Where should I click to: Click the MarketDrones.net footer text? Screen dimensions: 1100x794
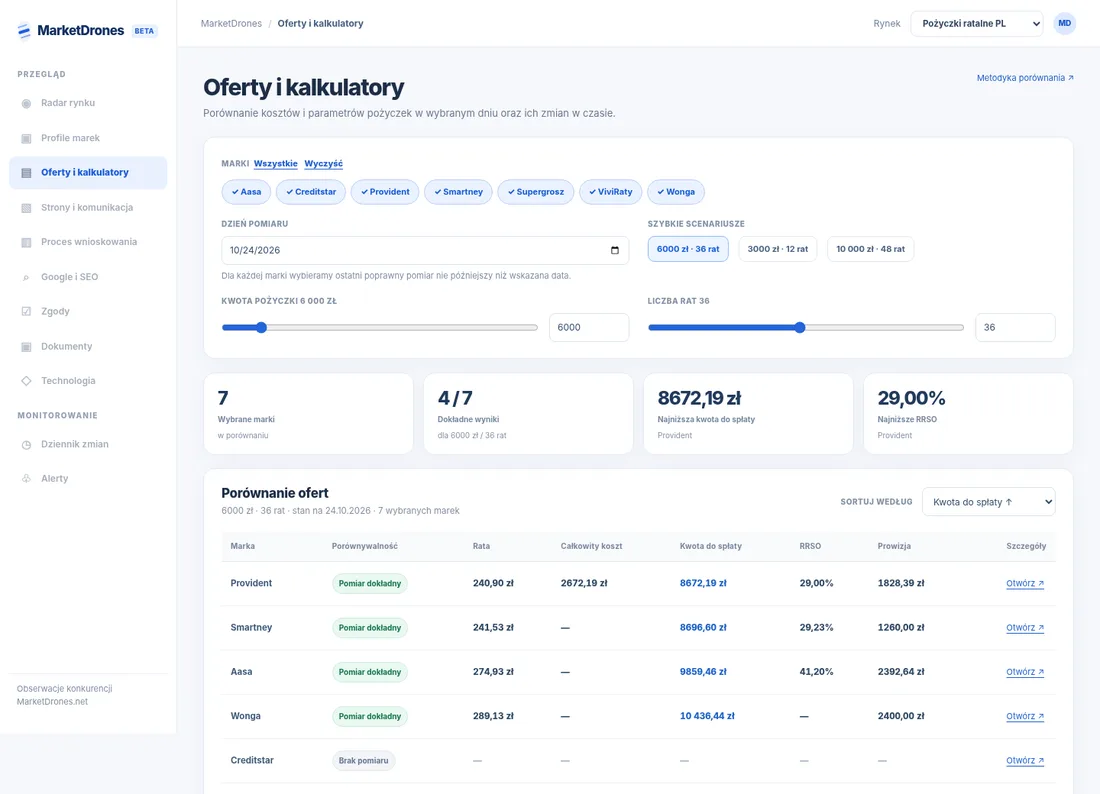click(x=53, y=702)
